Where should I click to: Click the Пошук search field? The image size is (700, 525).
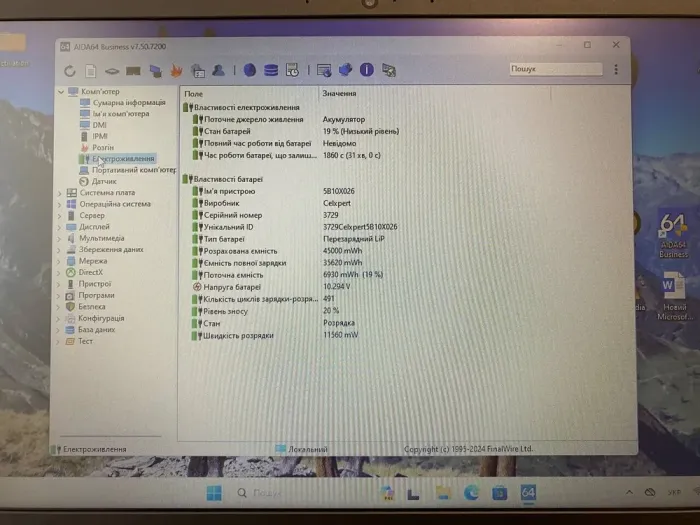[554, 70]
